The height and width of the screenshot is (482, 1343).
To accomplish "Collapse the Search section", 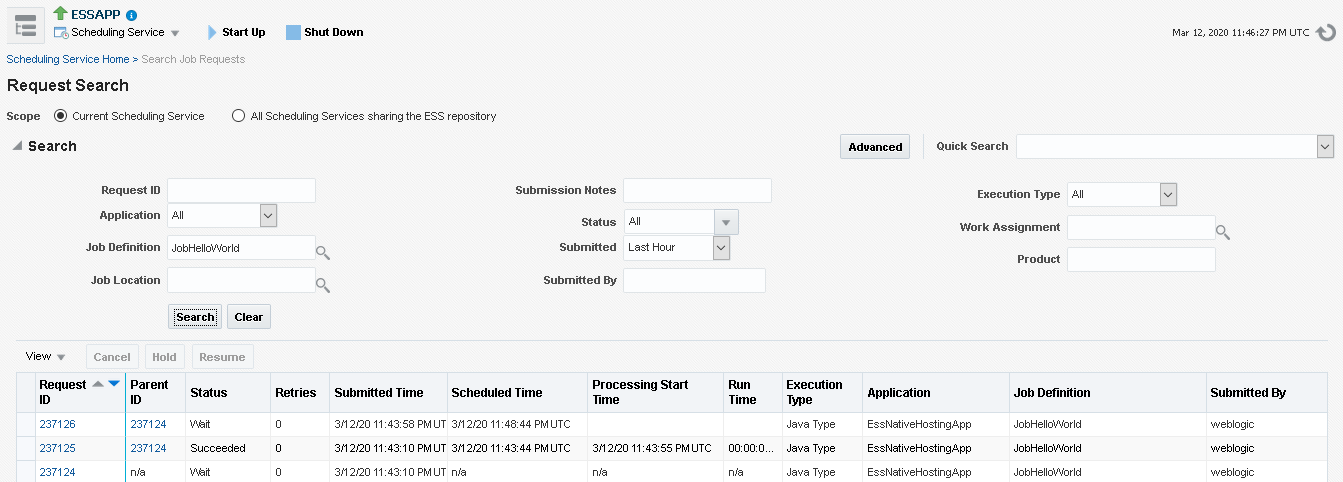I will (x=17, y=146).
